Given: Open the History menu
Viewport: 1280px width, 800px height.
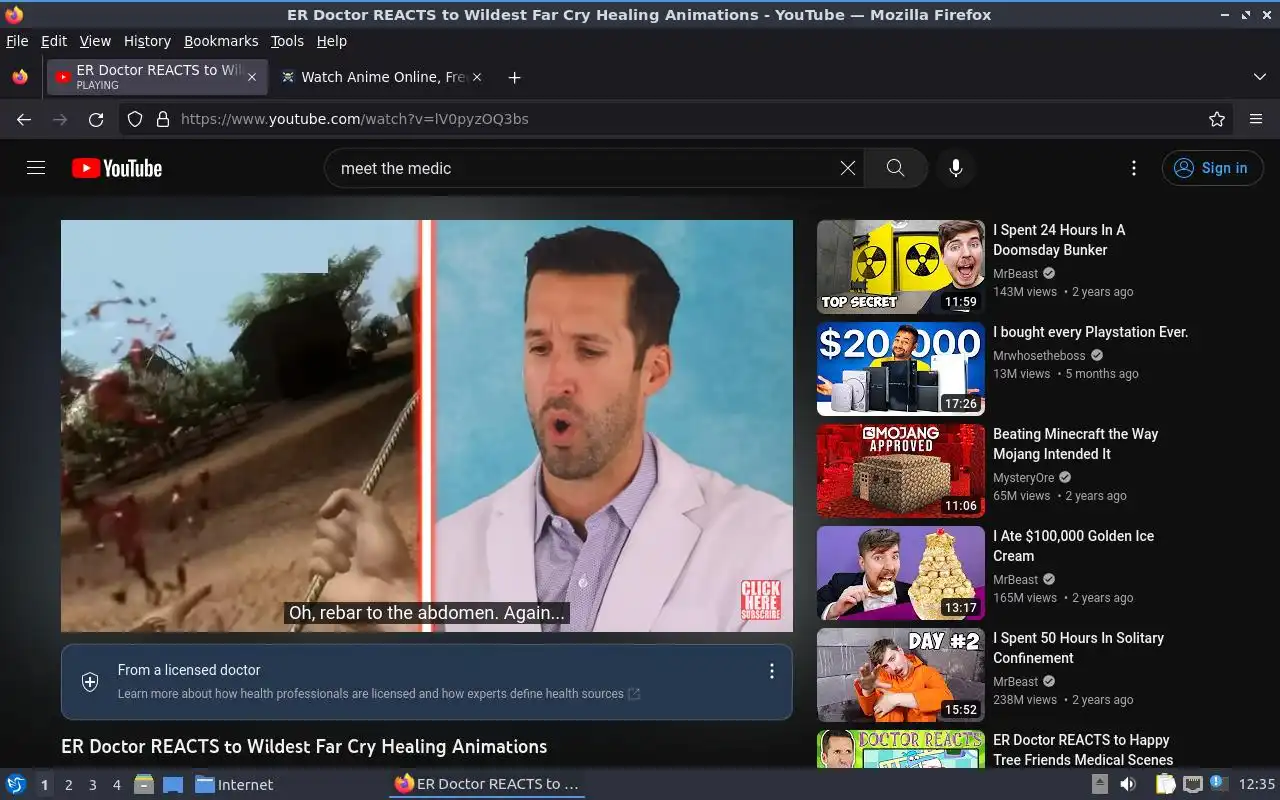Looking at the screenshot, I should (x=147, y=41).
